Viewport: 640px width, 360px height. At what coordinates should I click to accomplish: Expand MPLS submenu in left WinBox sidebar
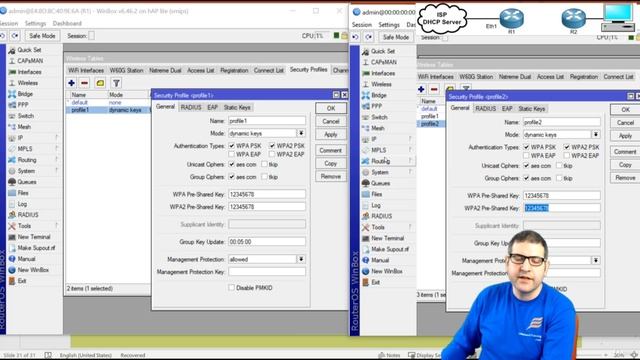point(56,149)
